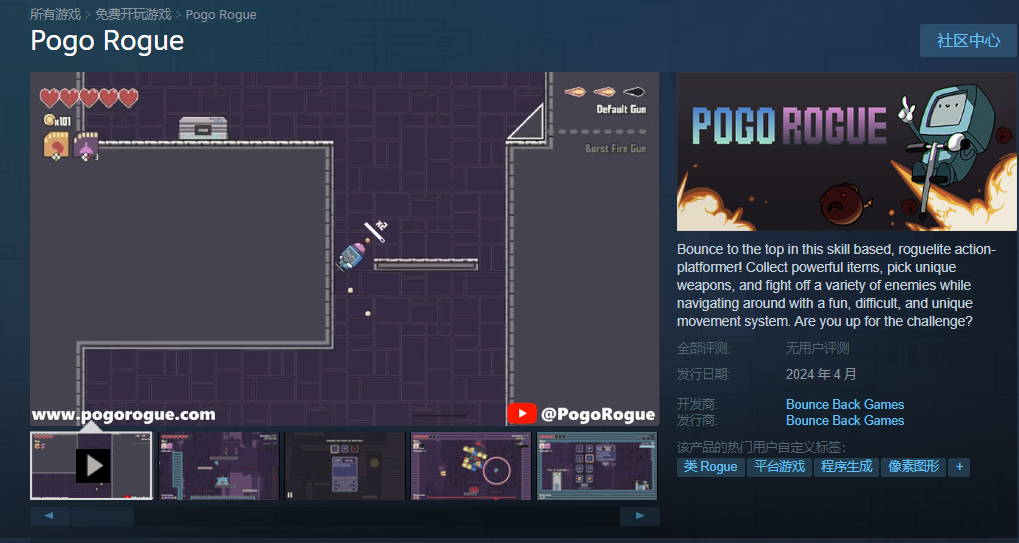Open the third screenshot thumbnail with dark menu
The image size is (1019, 543).
345,466
